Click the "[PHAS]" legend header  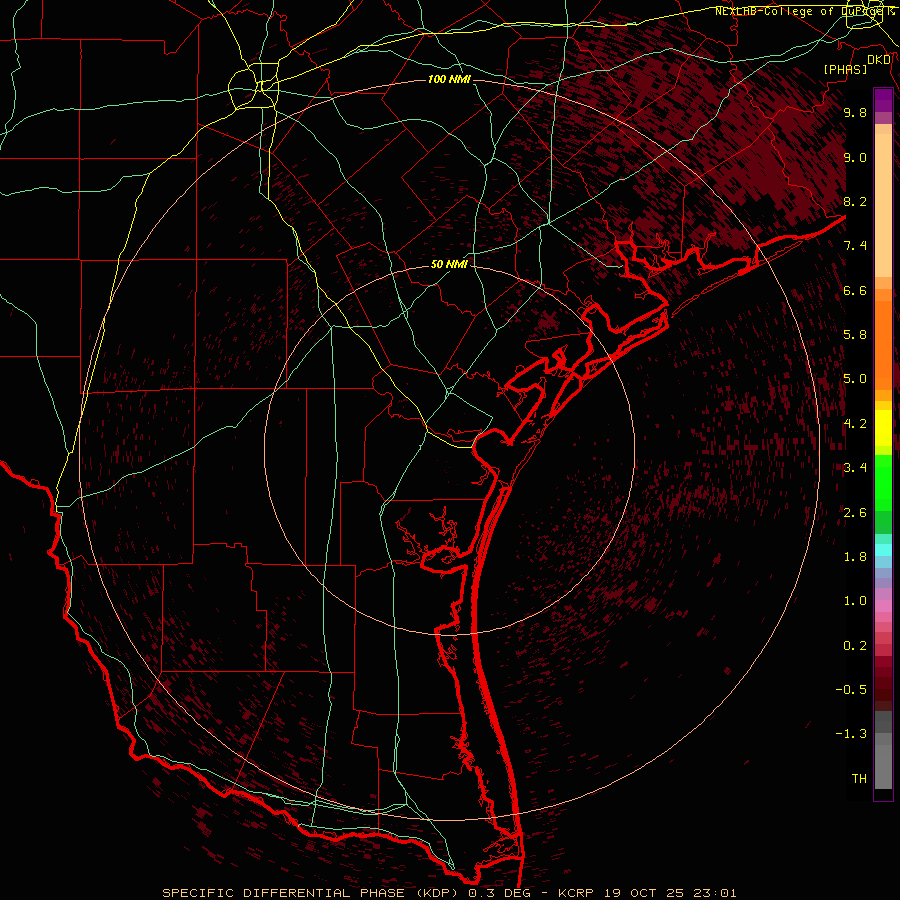click(845, 69)
